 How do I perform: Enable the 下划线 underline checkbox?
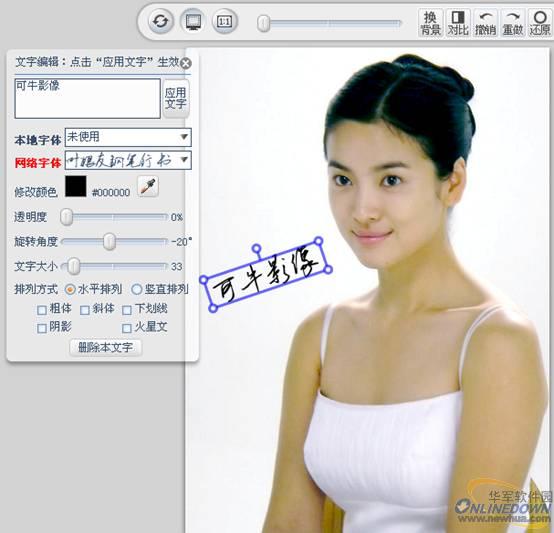[x=126, y=310]
